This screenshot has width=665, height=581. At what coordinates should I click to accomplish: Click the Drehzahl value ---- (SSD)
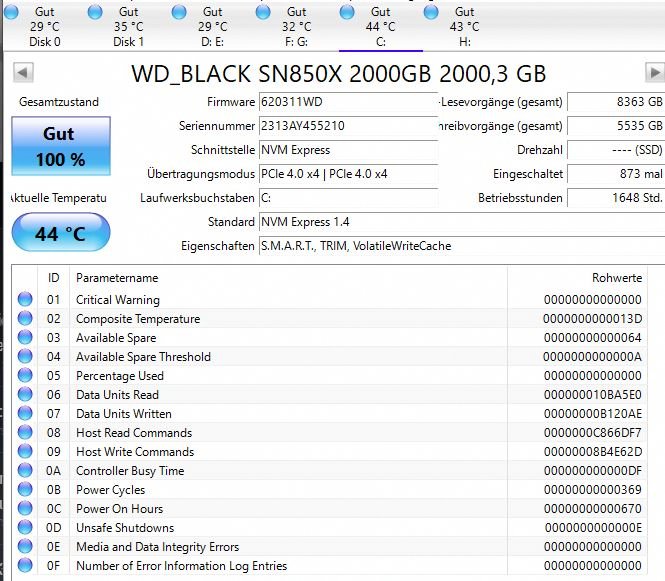[x=616, y=150]
